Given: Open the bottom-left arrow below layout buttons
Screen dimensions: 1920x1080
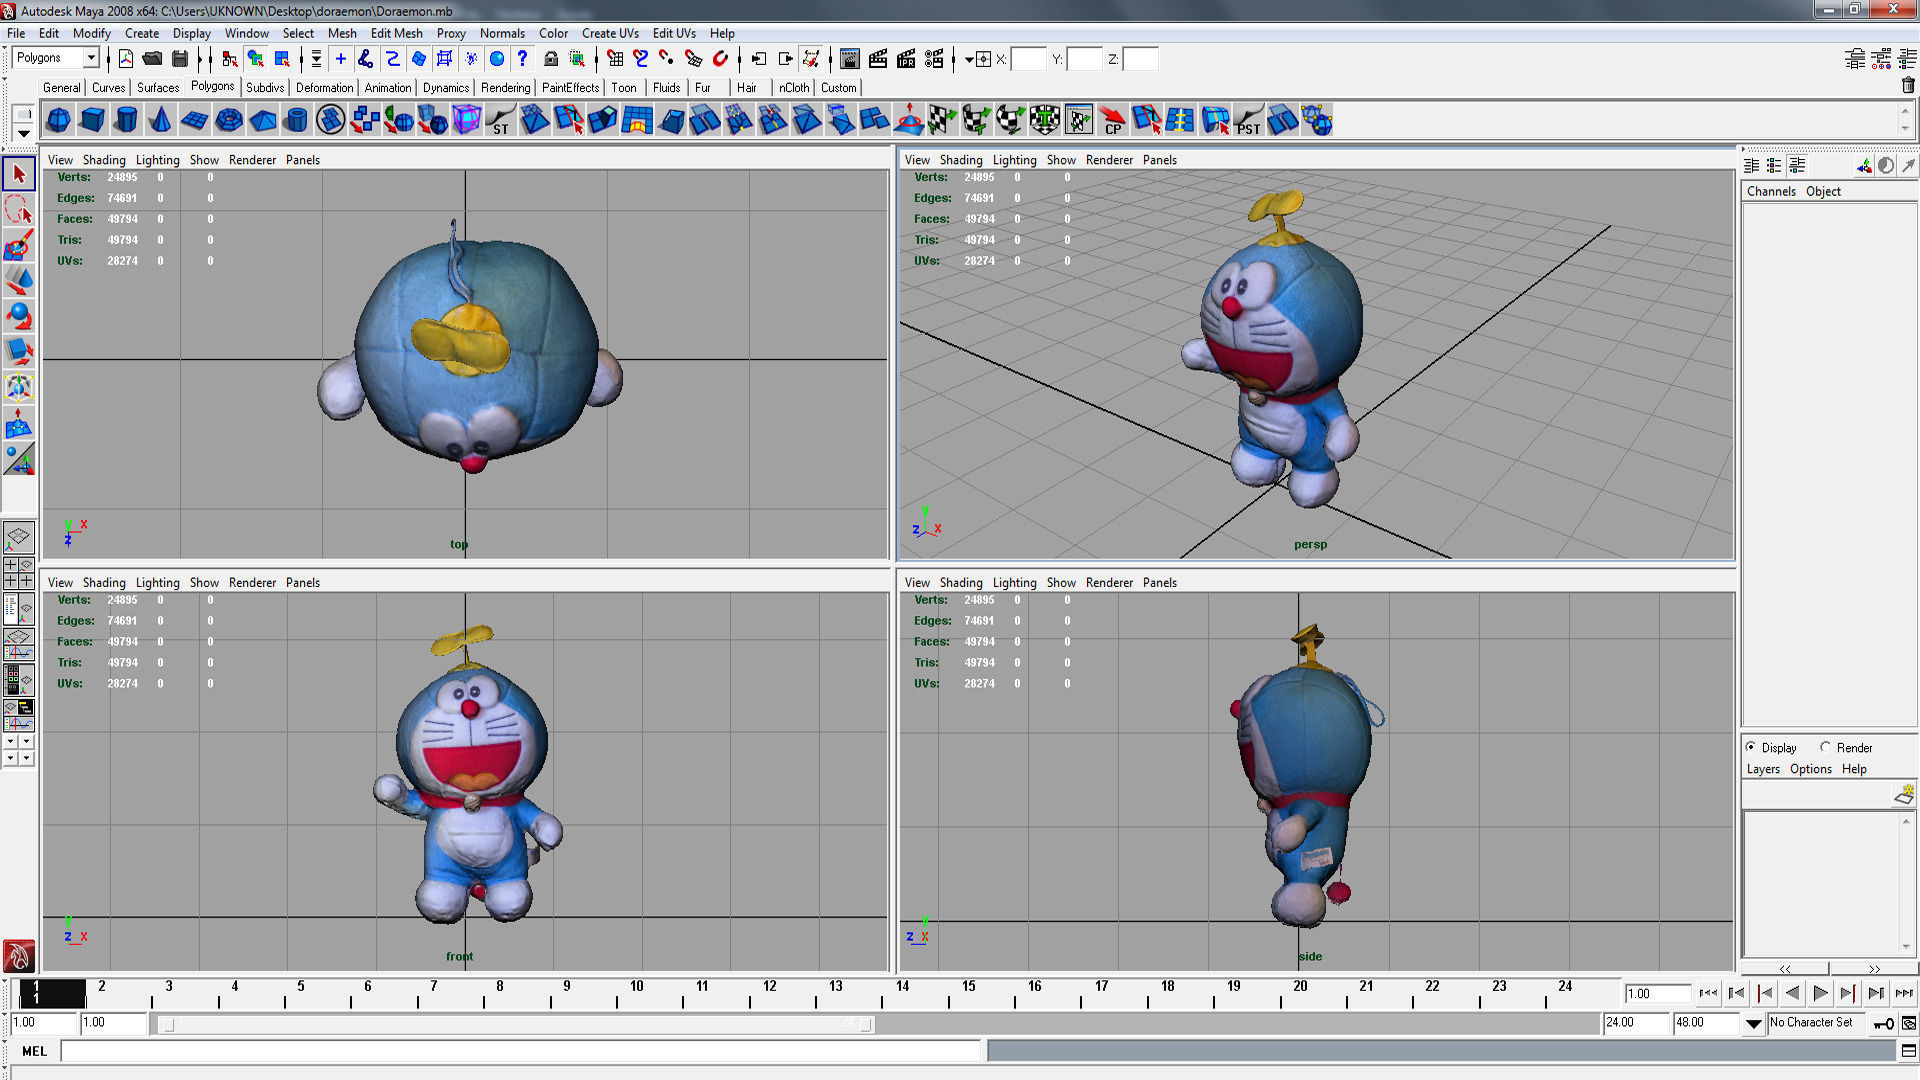Looking at the screenshot, I should pos(10,759).
